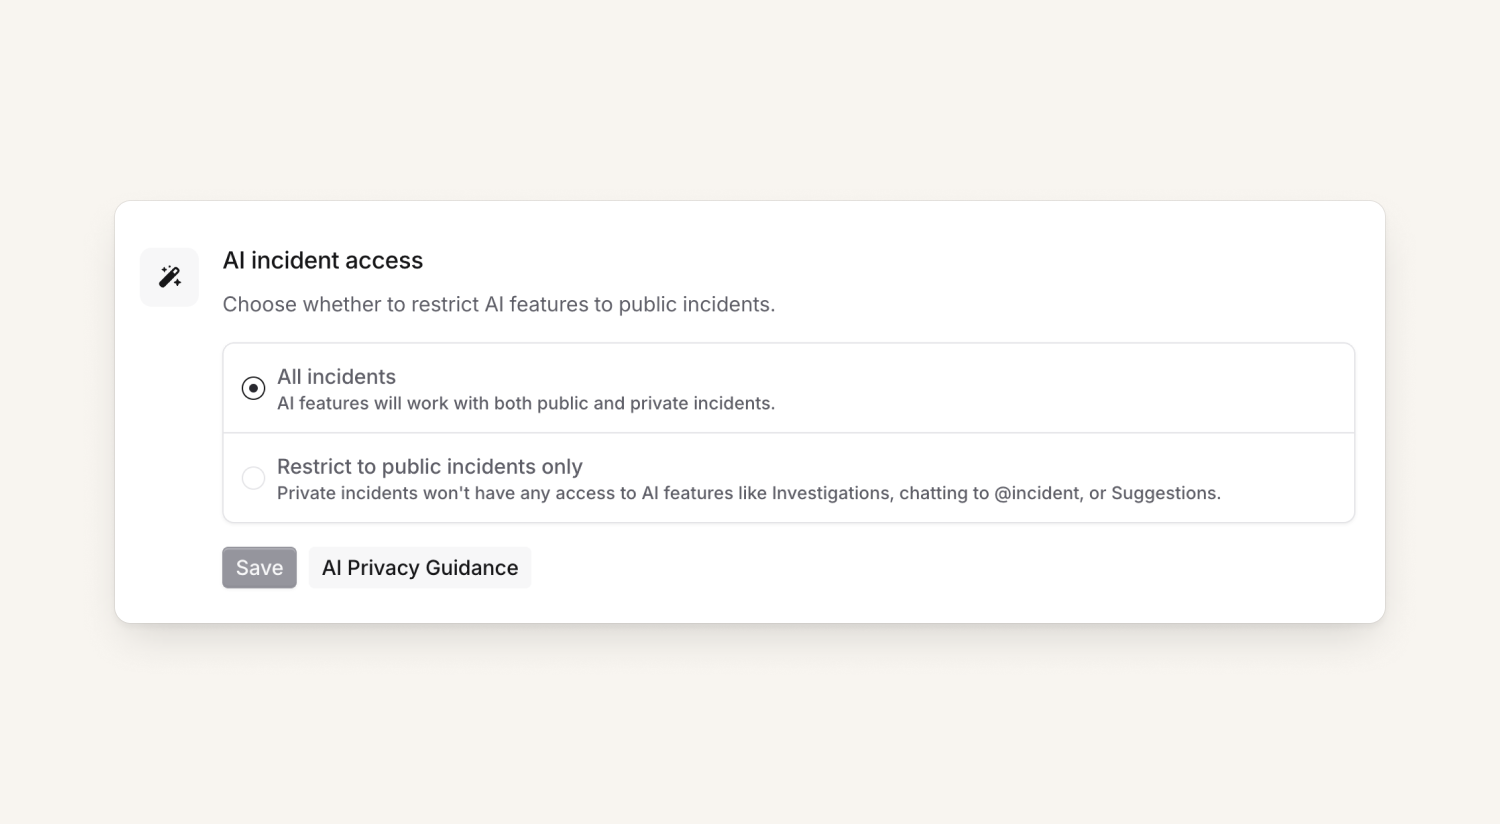Screen dimensions: 1500x824
Task: Click the word Suggestions ending the restrict description
Action: (1164, 493)
